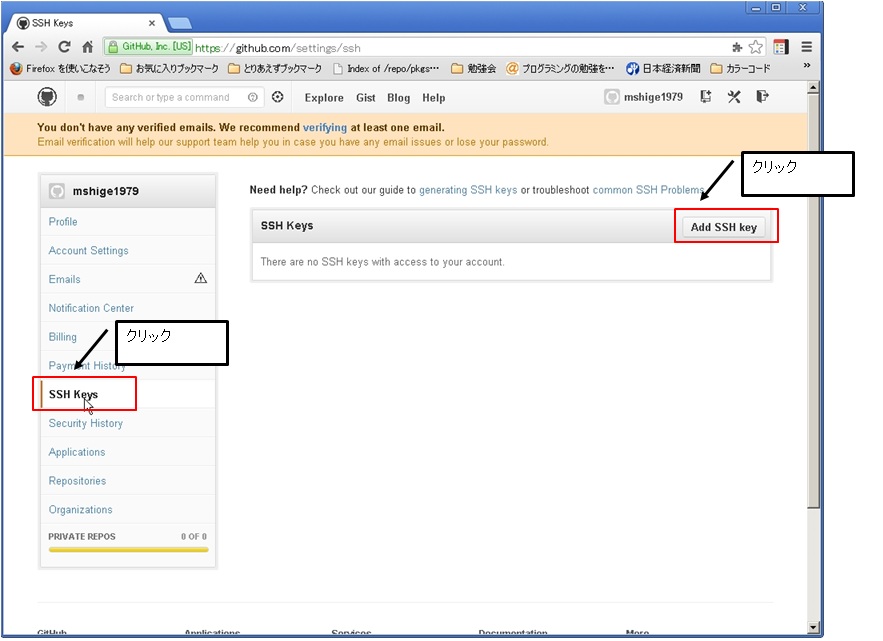Click the scrollbar up arrow
The image size is (883, 641).
813,88
